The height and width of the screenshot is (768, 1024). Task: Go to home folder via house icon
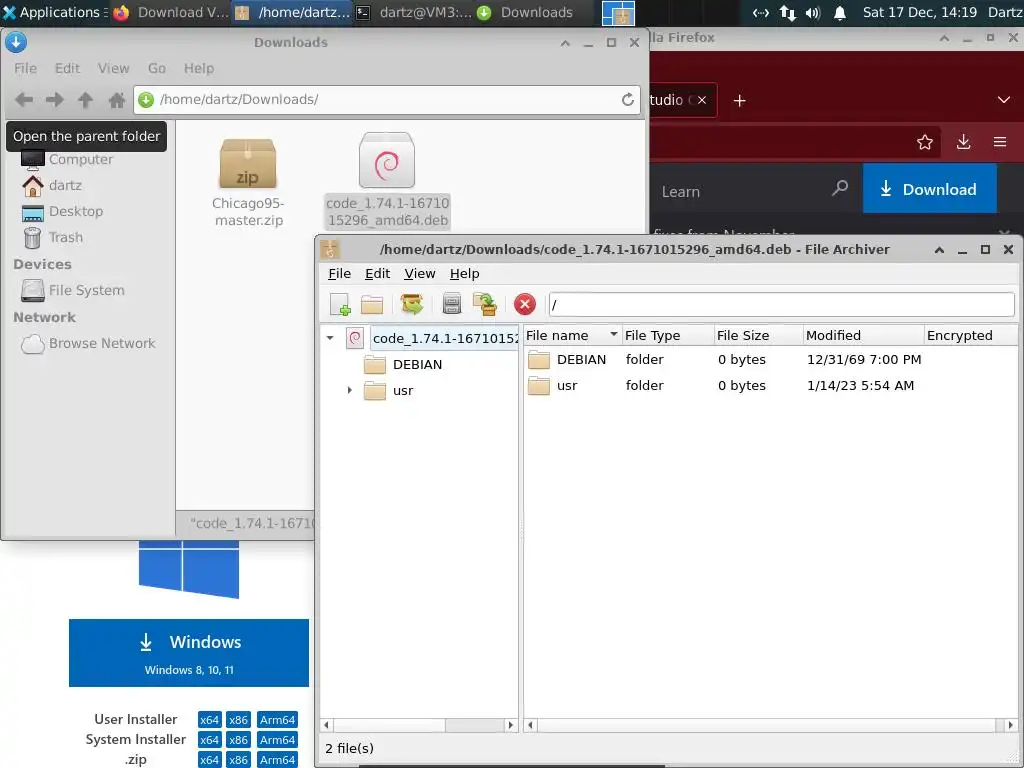pyautogui.click(x=117, y=100)
